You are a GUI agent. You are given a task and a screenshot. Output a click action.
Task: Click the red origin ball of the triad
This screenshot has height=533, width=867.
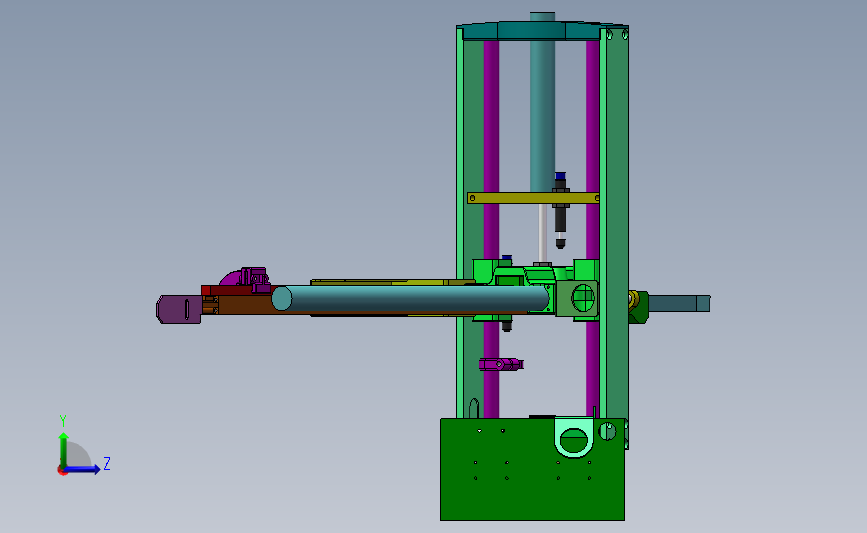coord(62,471)
